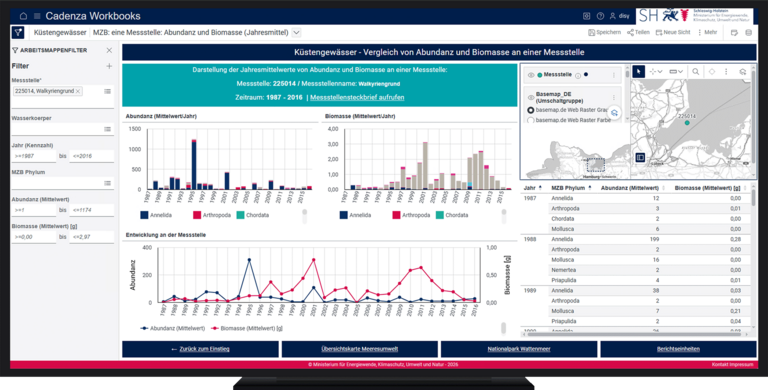Open Nationalpark Wattenmeer

pos(519,349)
